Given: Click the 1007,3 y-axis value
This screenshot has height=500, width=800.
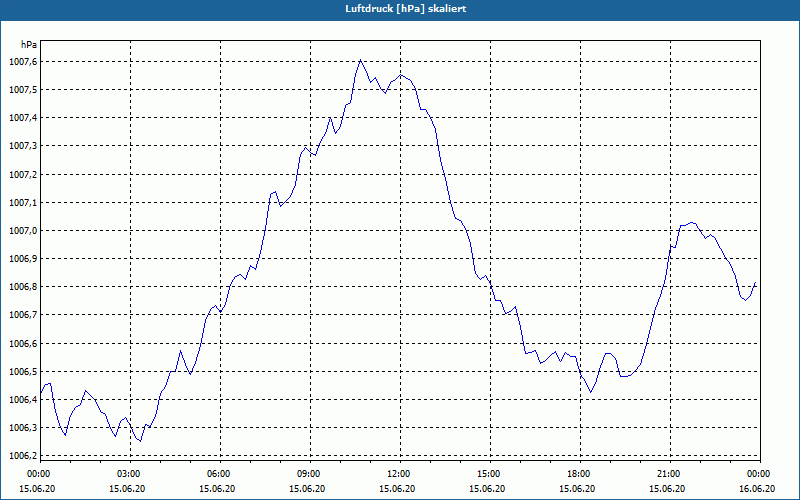Looking at the screenshot, I should pos(22,146).
